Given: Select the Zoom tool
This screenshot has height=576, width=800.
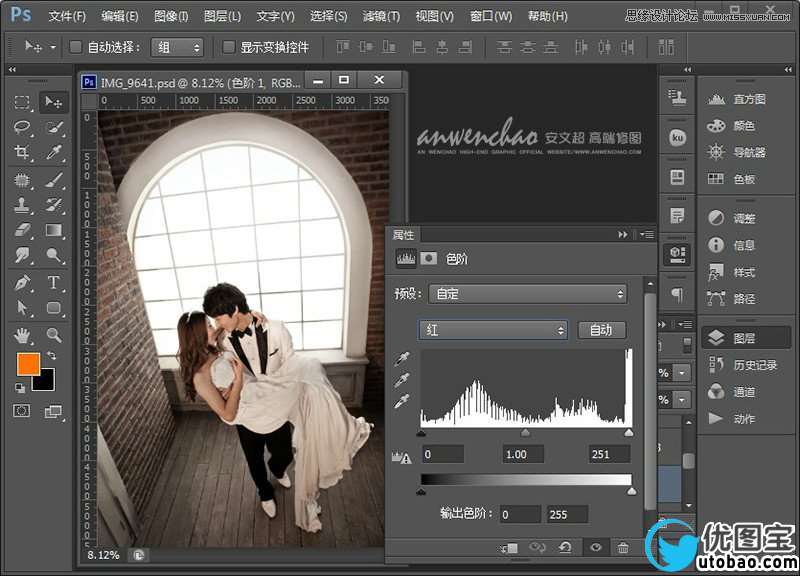Looking at the screenshot, I should click(54, 335).
